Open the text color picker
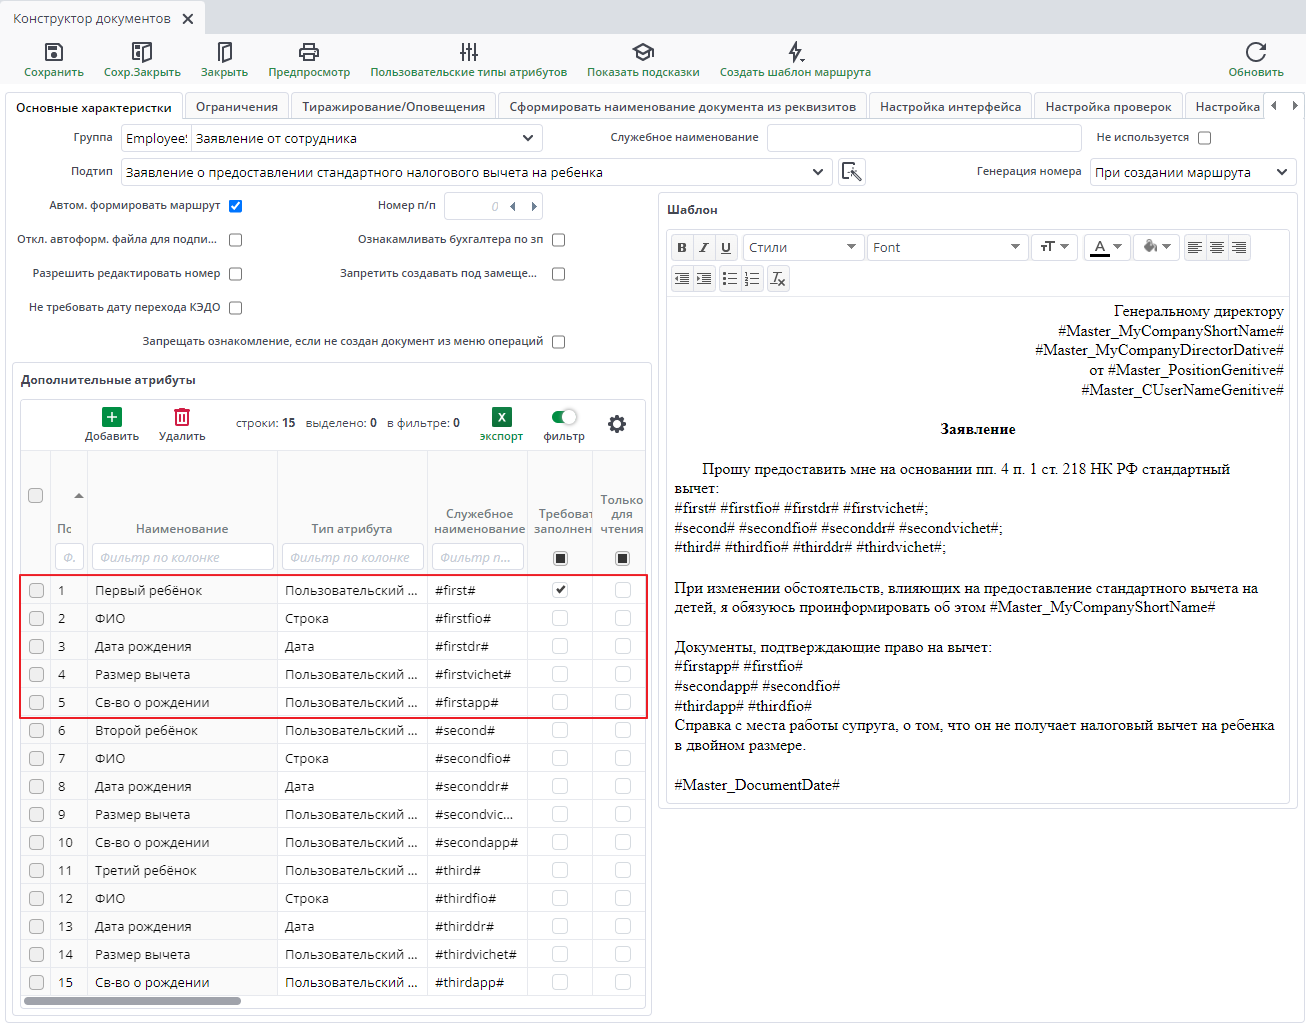Viewport: 1306px width, 1028px height. tap(1106, 247)
